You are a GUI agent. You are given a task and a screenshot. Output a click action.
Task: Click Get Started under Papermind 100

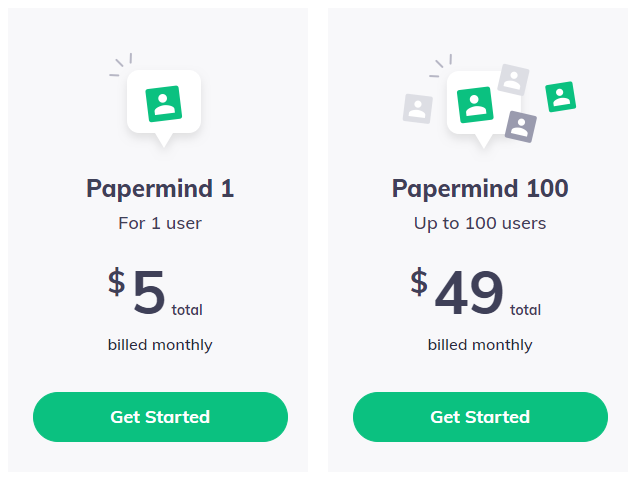480,417
